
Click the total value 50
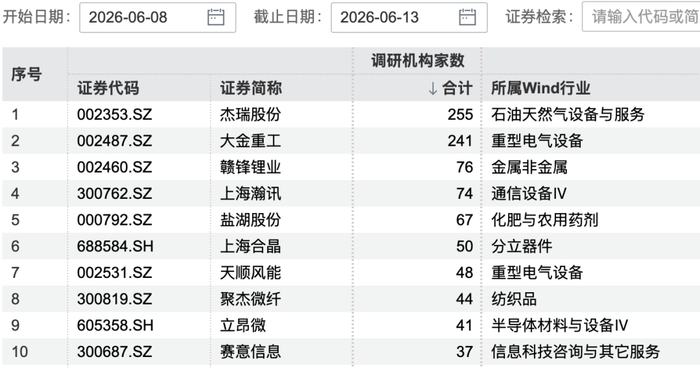[465, 246]
